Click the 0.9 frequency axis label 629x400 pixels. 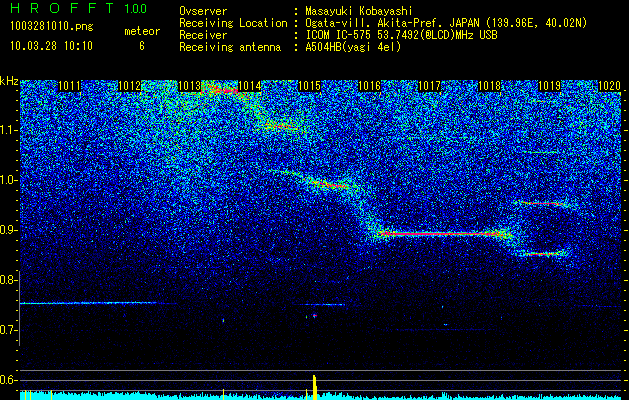click(x=9, y=230)
